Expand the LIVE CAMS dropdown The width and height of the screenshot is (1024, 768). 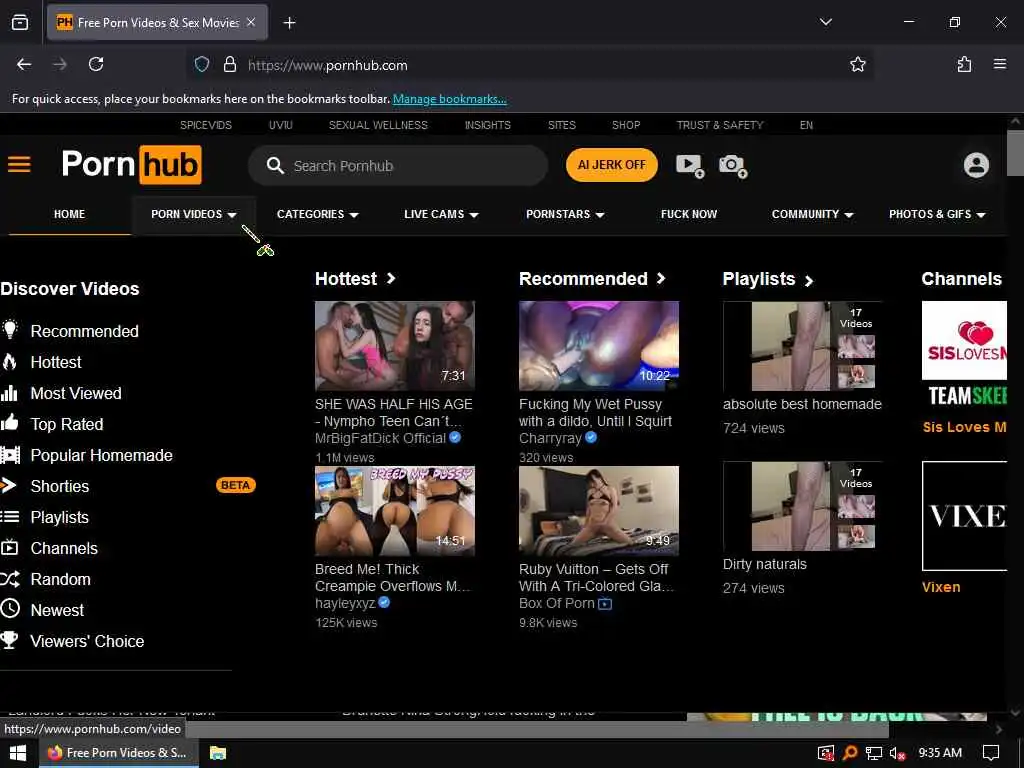441,214
